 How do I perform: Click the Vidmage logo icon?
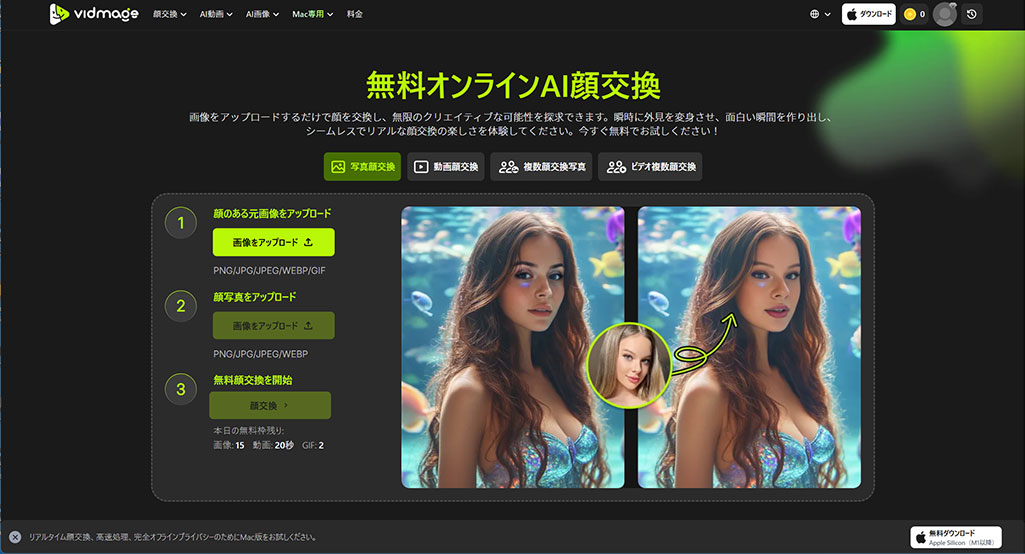click(59, 14)
